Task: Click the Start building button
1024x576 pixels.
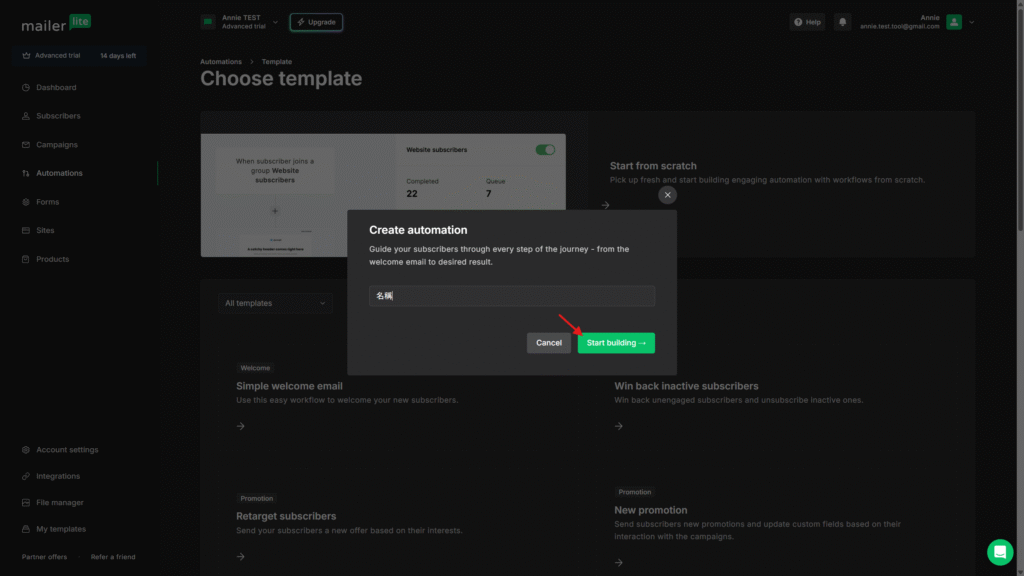Action: 616,343
